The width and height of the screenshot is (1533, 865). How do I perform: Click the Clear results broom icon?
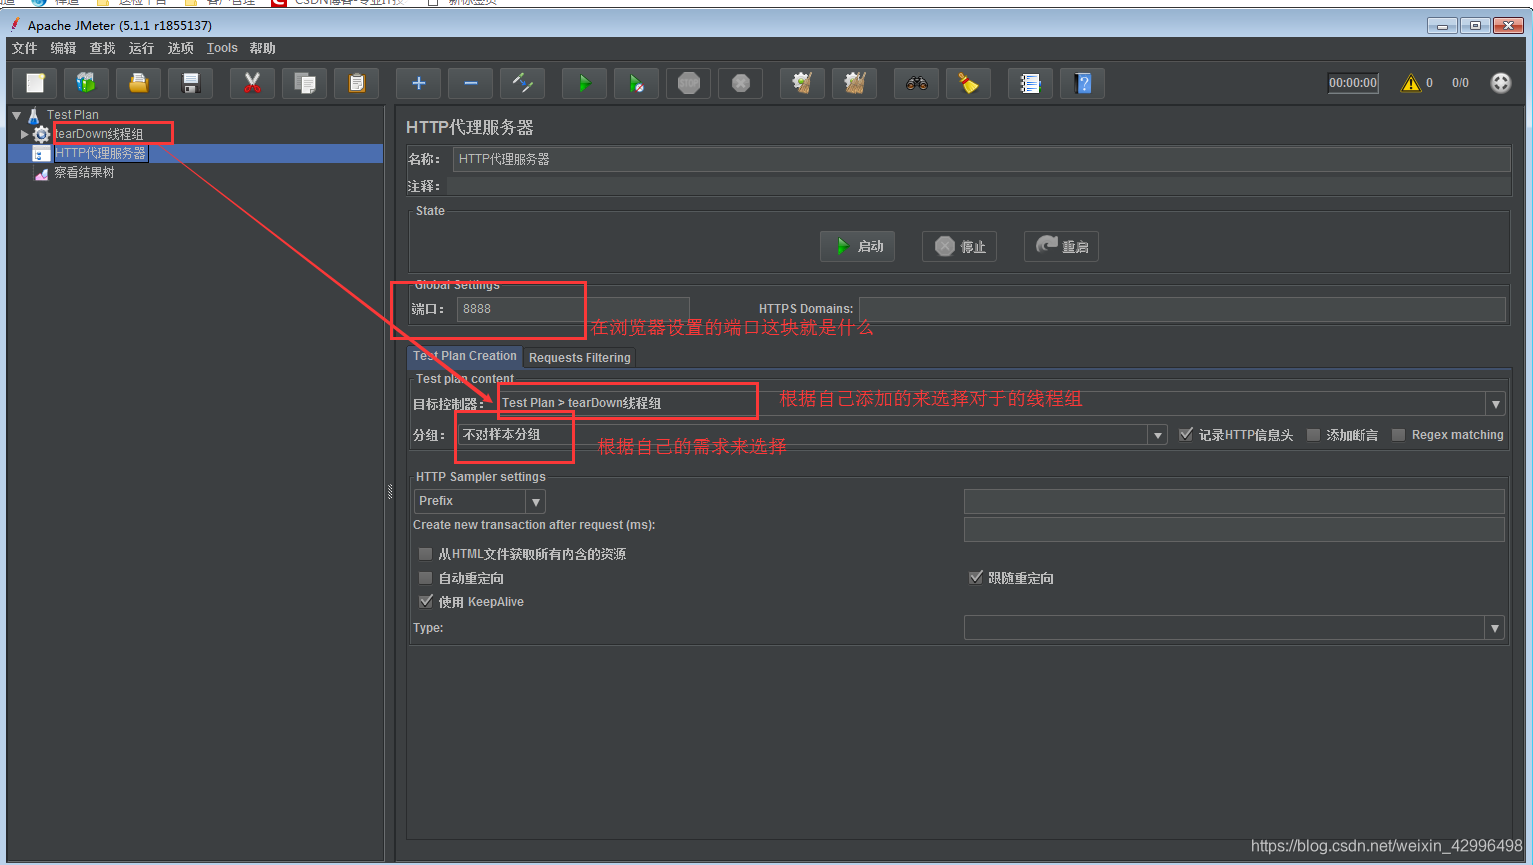802,83
